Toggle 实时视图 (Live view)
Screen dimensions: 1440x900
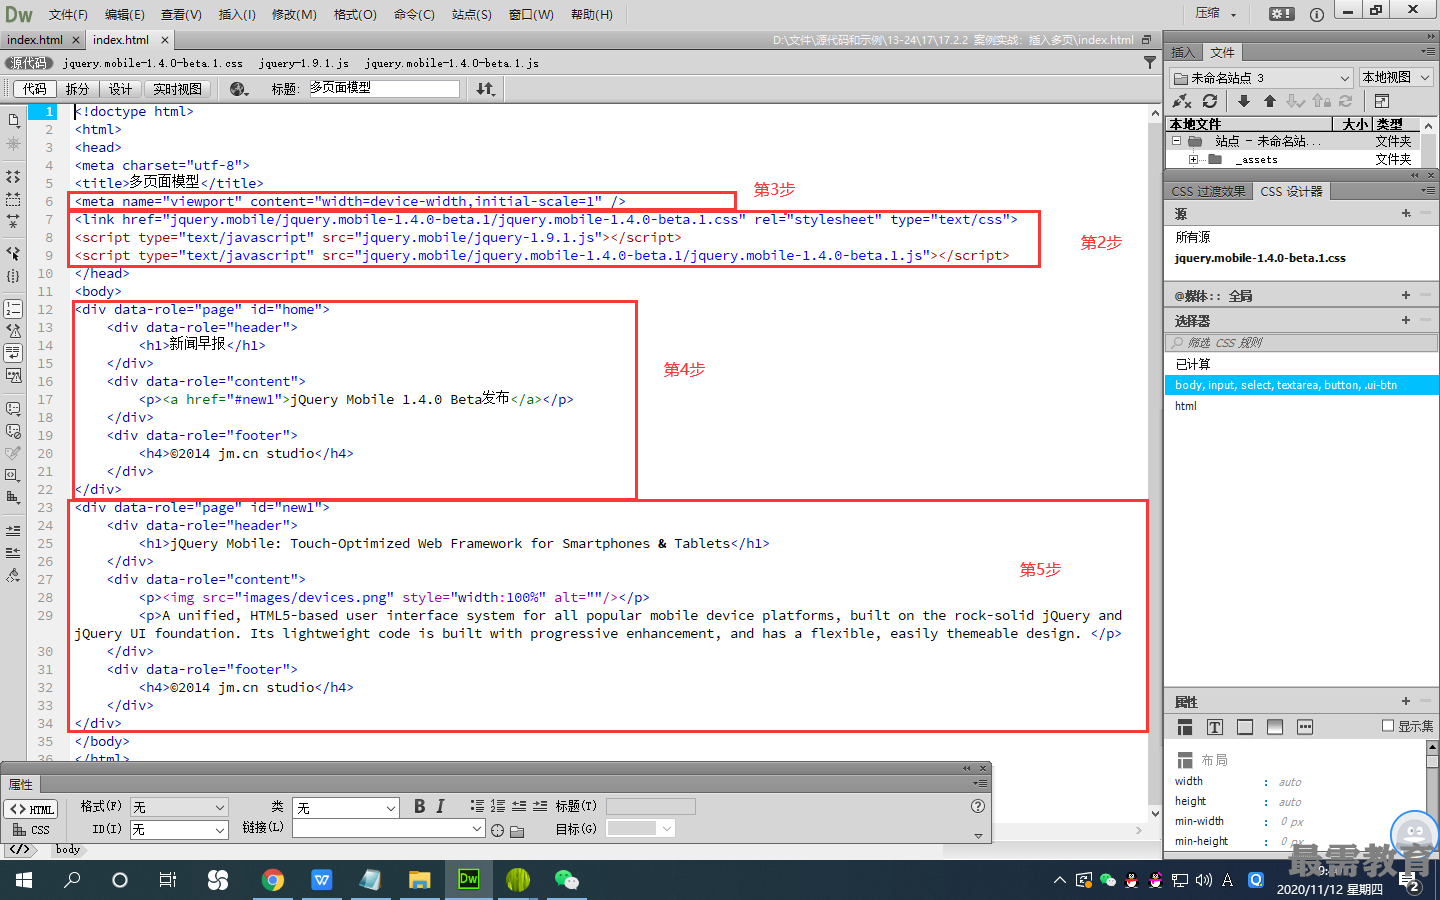177,89
